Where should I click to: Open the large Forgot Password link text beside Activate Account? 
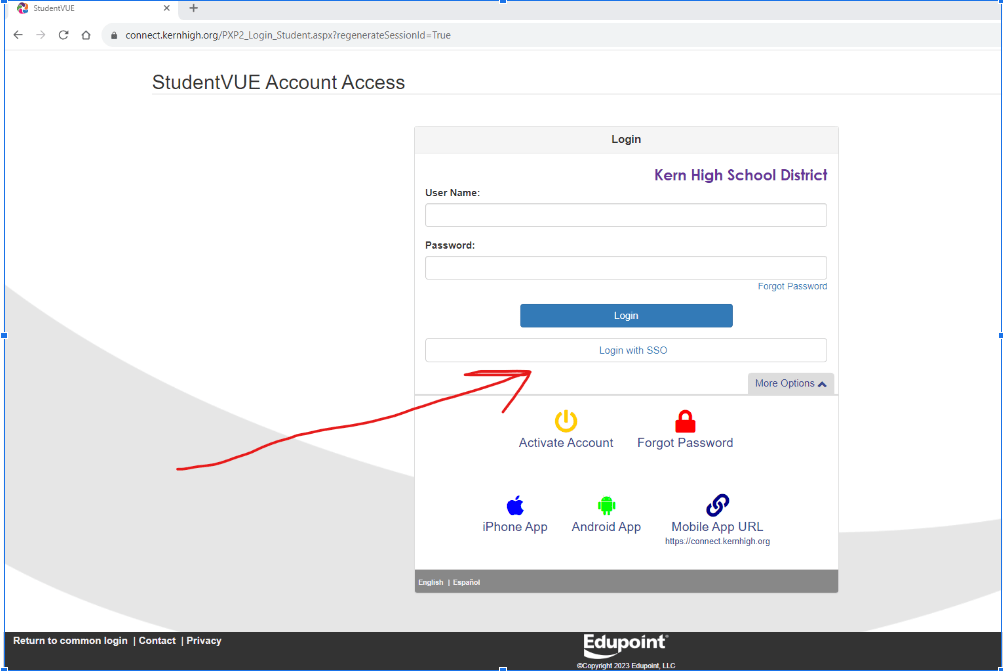(x=685, y=443)
